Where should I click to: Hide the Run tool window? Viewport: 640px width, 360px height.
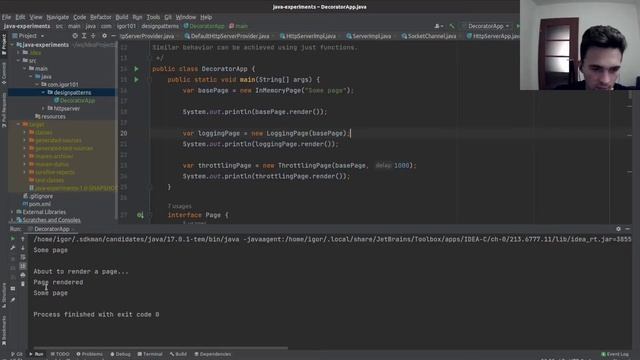click(x=627, y=229)
